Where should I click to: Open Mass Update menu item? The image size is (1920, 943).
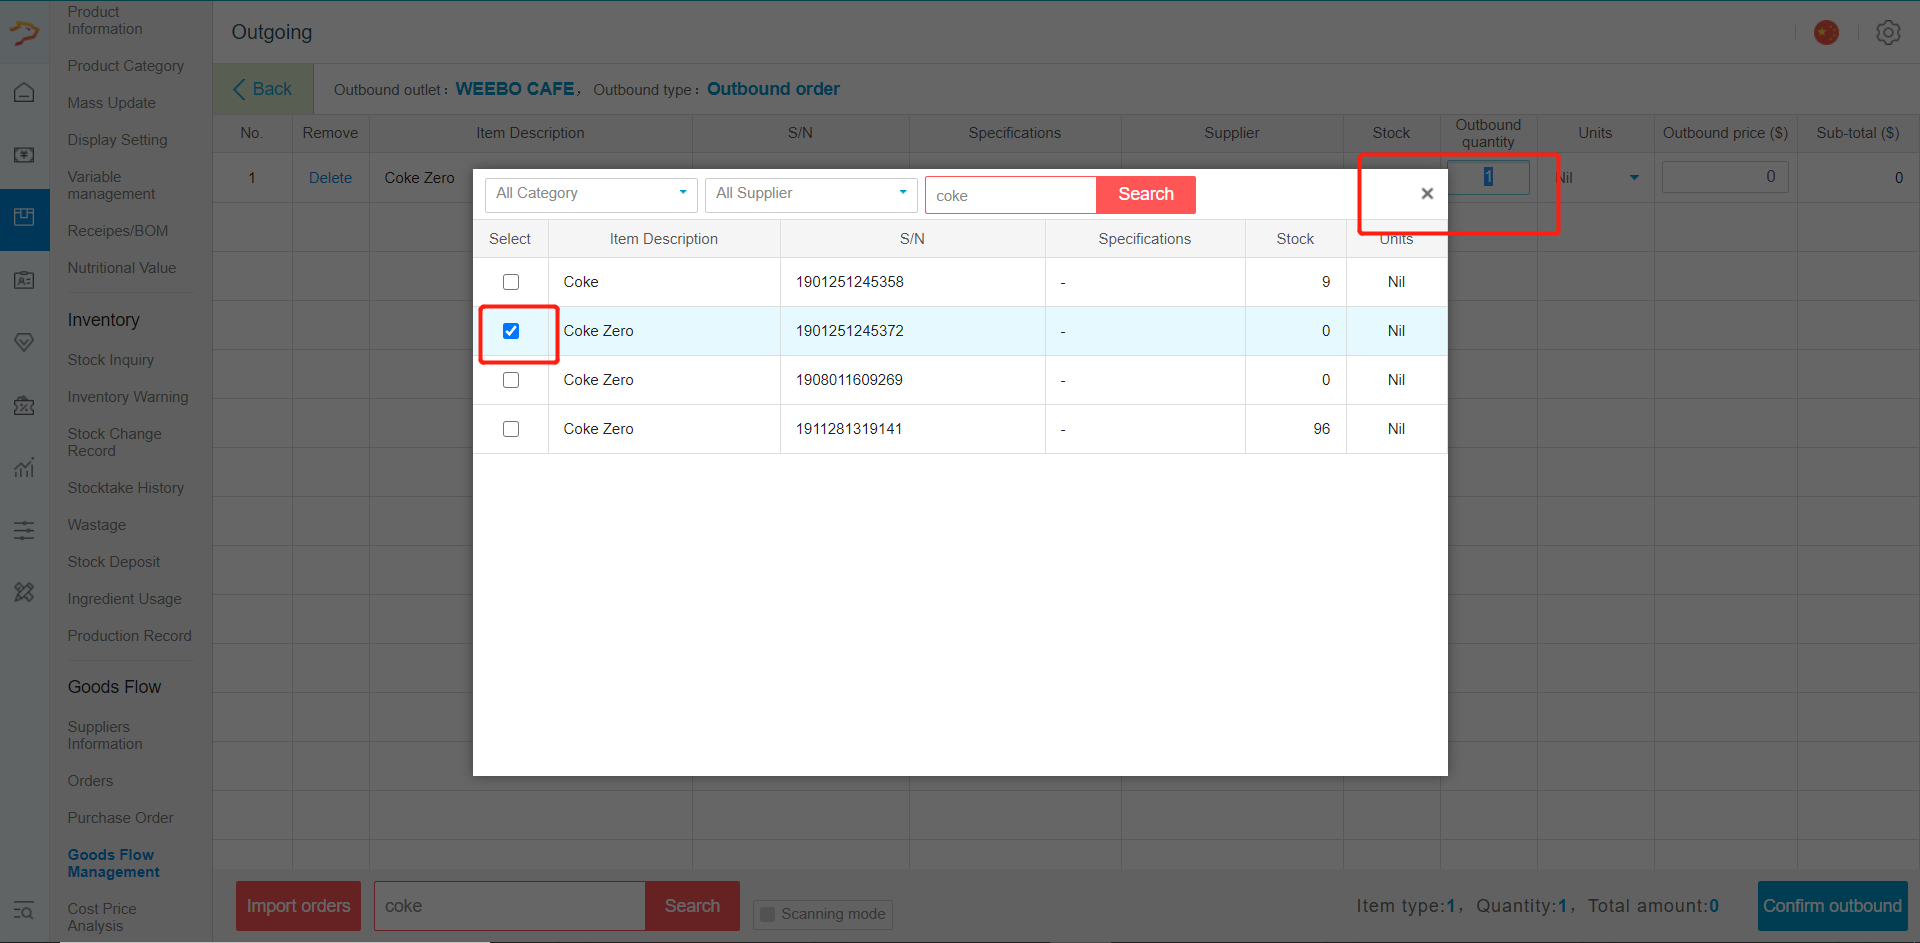pyautogui.click(x=112, y=103)
